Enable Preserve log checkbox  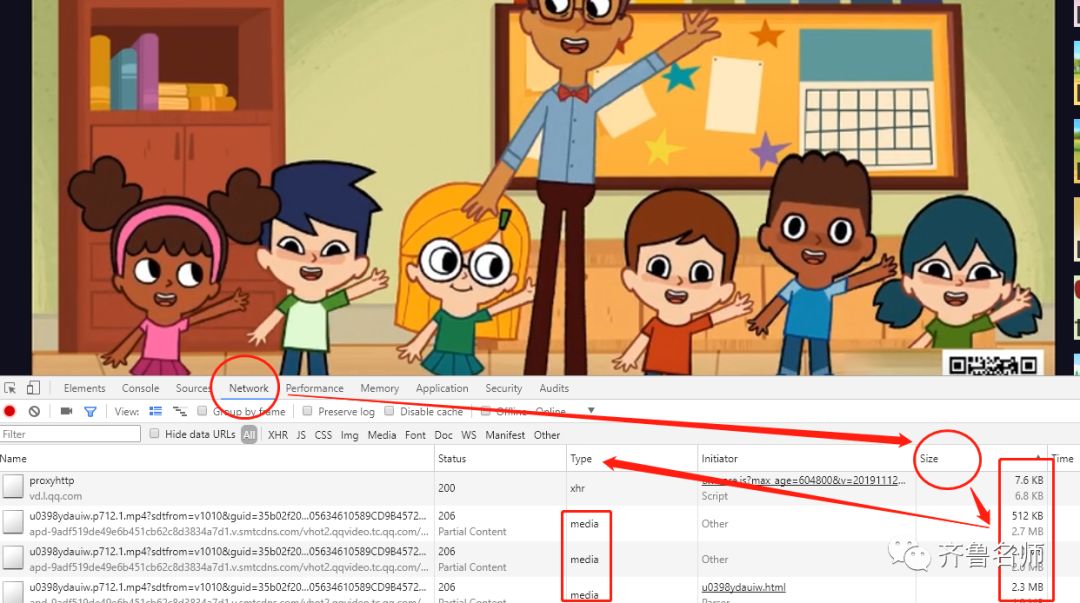[x=307, y=411]
